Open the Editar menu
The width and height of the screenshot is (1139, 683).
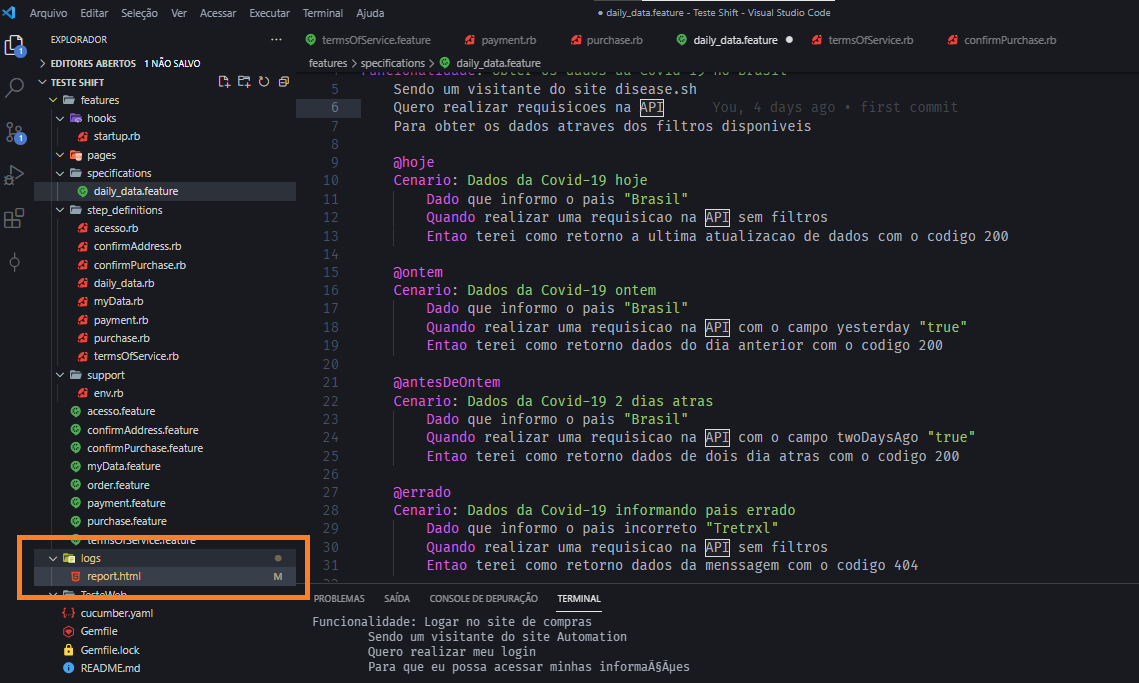(94, 13)
